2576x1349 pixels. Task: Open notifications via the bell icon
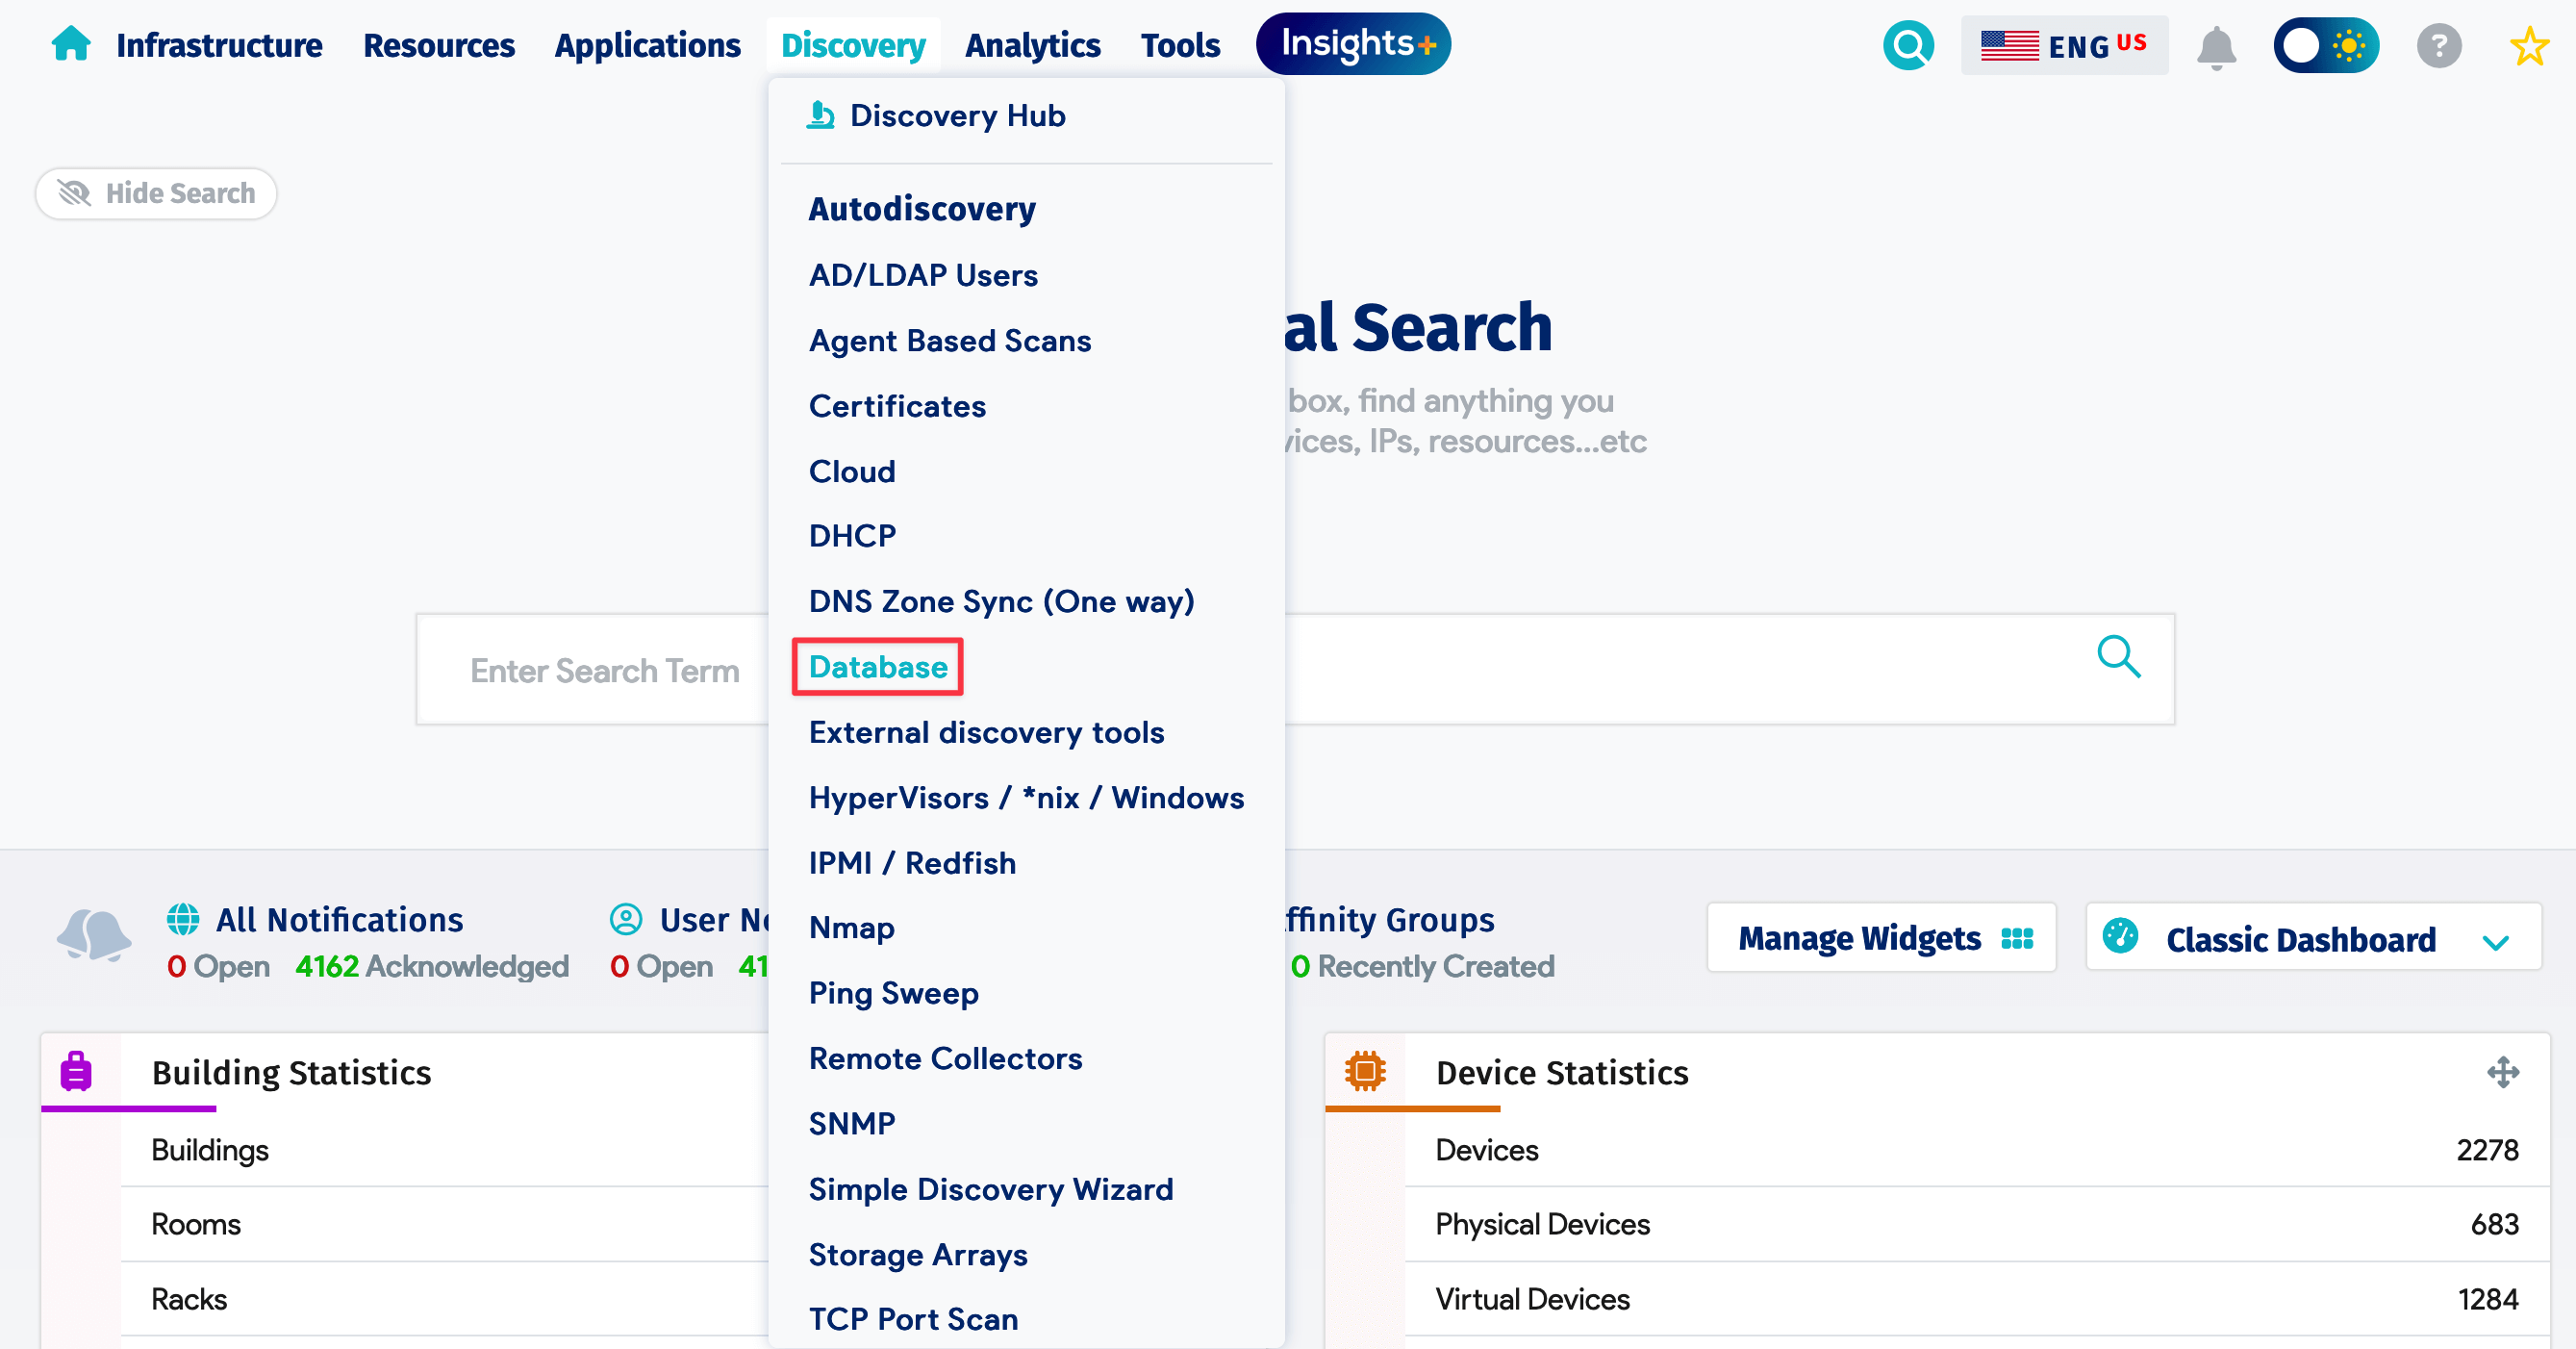tap(2216, 46)
